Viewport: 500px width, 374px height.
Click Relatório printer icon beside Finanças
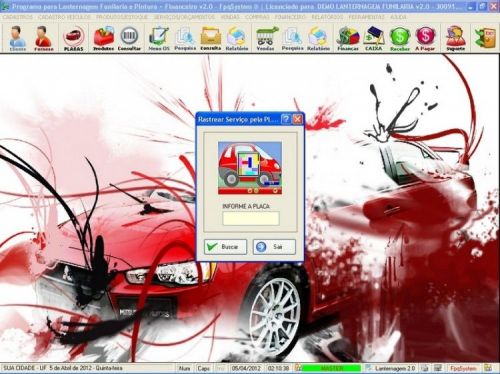click(x=318, y=39)
